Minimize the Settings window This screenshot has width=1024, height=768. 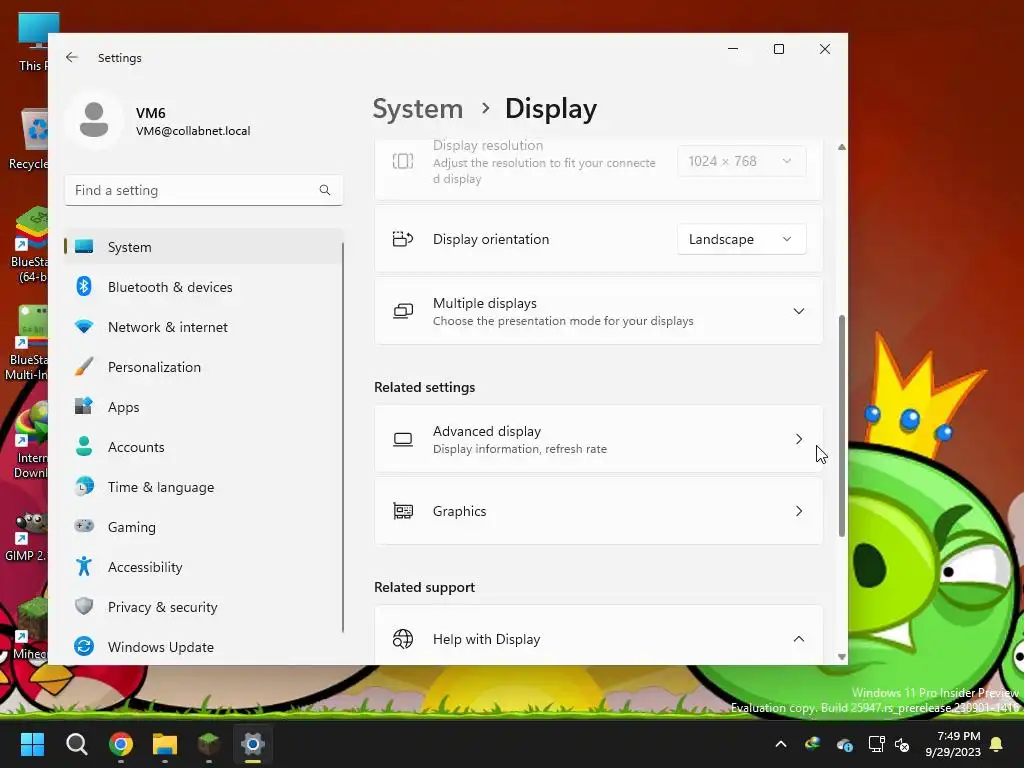click(x=733, y=49)
